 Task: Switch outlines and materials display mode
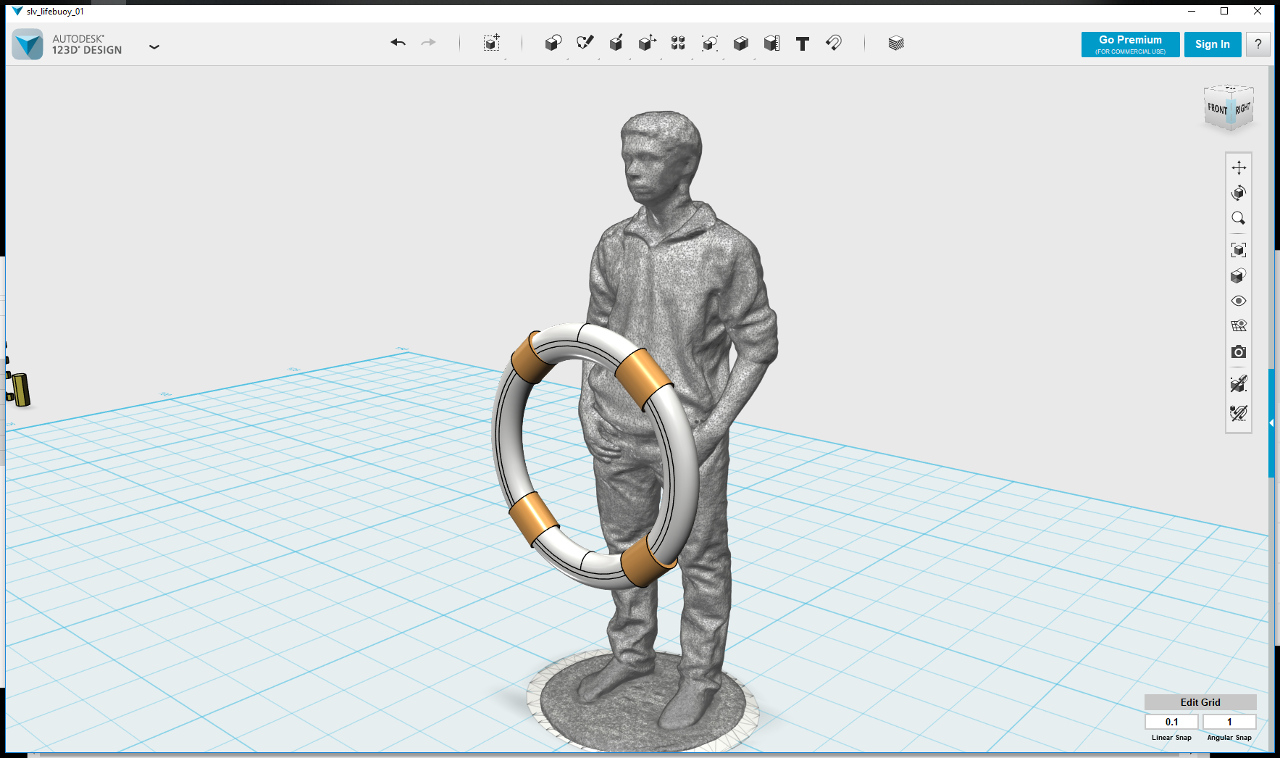1239,326
